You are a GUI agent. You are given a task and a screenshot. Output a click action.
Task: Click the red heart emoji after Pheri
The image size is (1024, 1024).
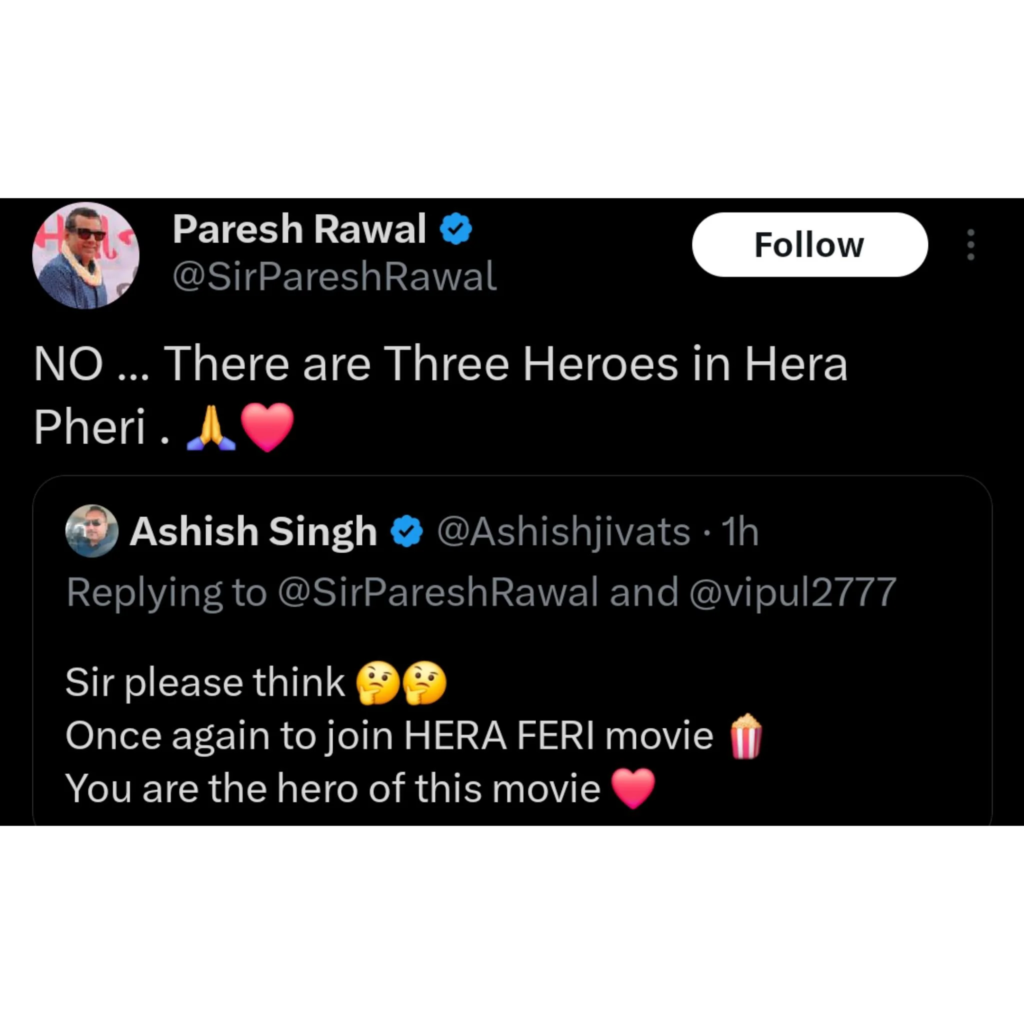268,428
